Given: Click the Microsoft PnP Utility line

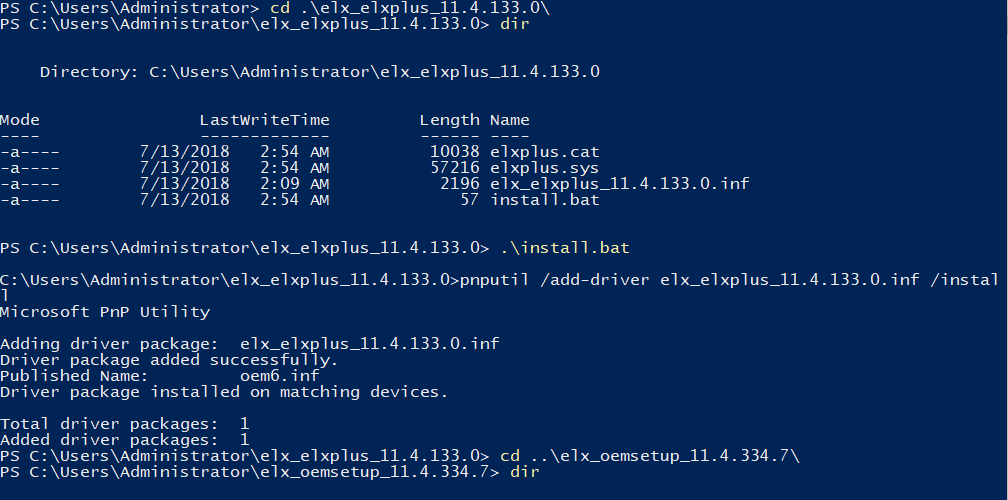Looking at the screenshot, I should coord(105,312).
